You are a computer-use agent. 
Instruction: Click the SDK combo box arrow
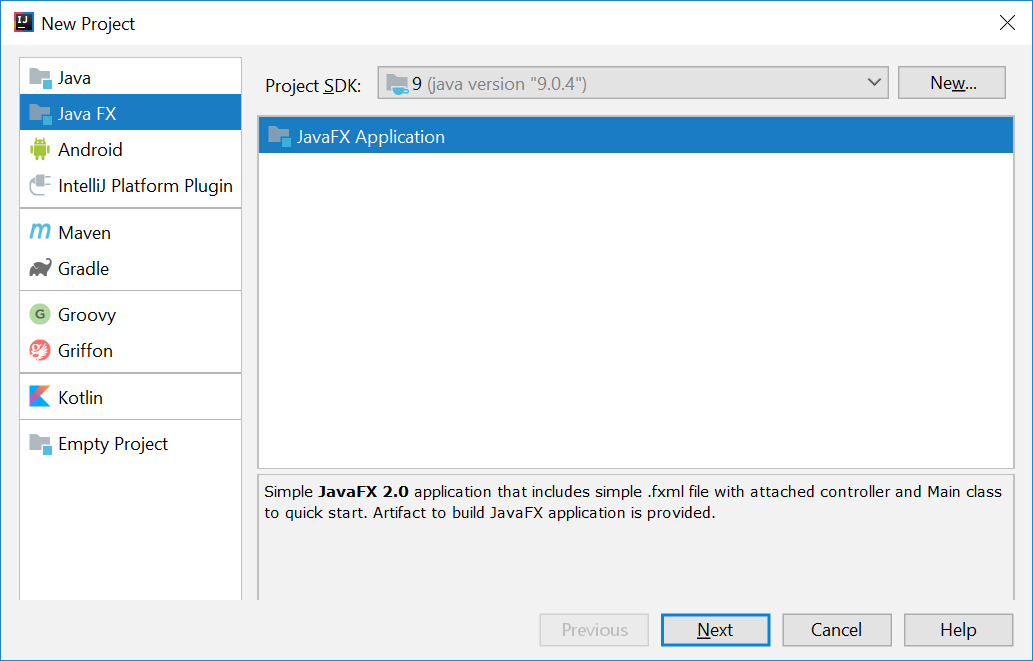[x=874, y=83]
